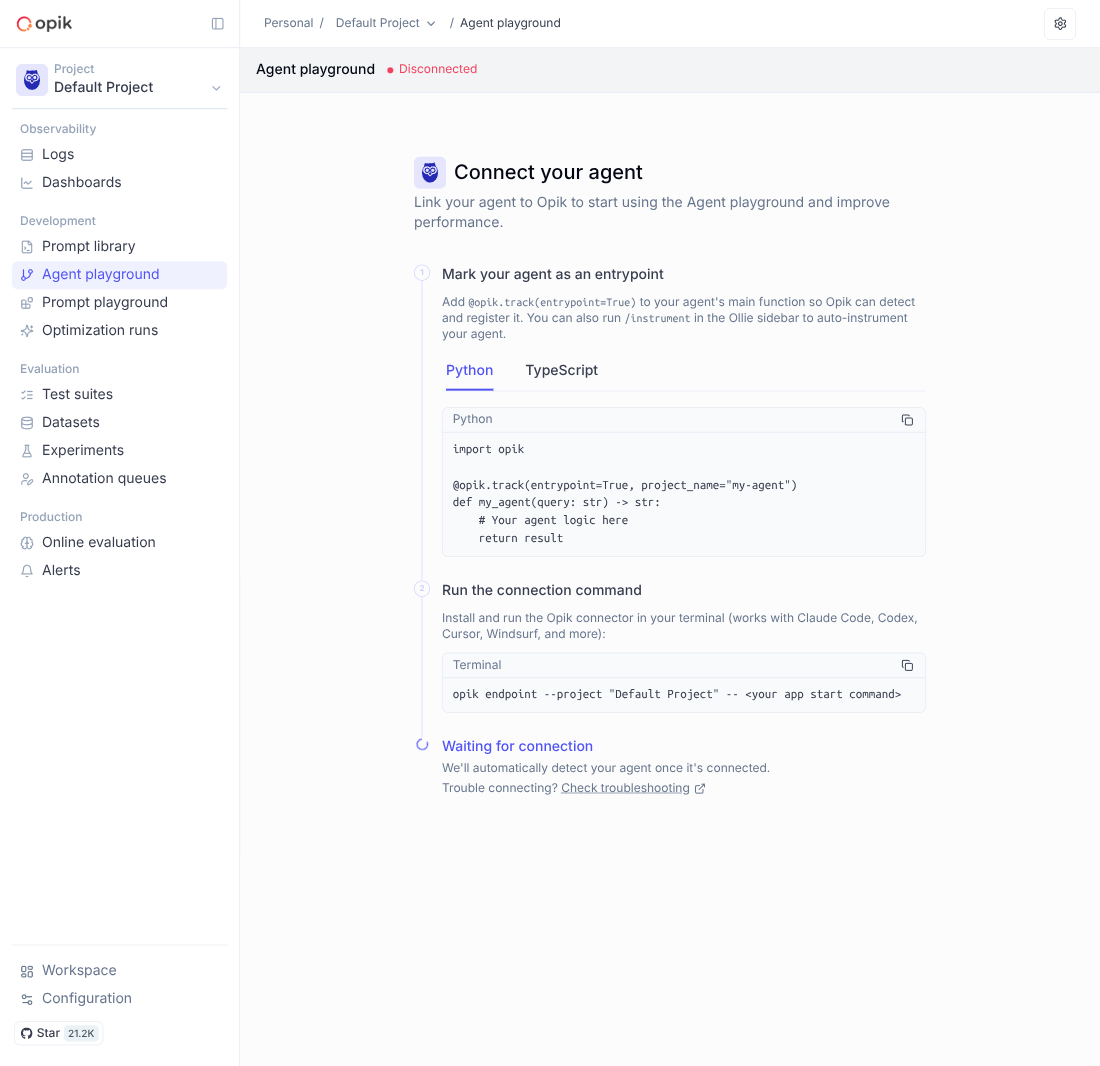The height and width of the screenshot is (1066, 1100).
Task: Click the Workspace grid icon
Action: 27,971
